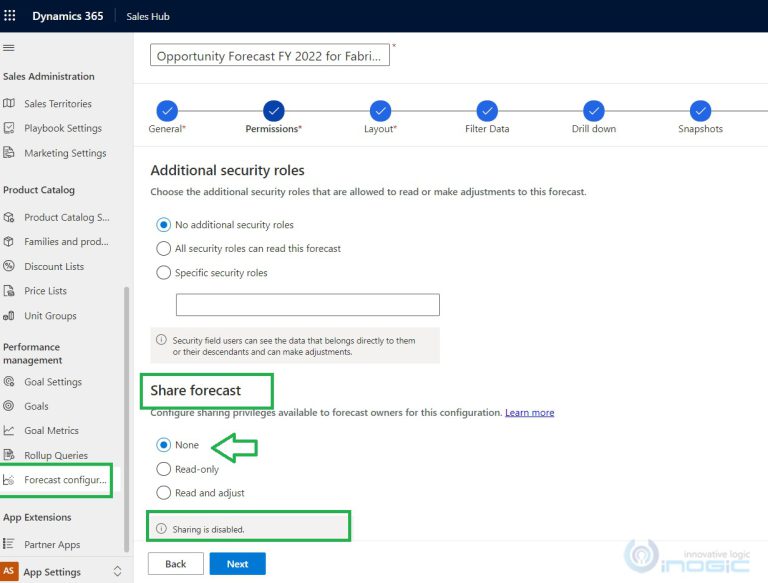
Task: Click the Unit Groups icon
Action: click(9, 316)
